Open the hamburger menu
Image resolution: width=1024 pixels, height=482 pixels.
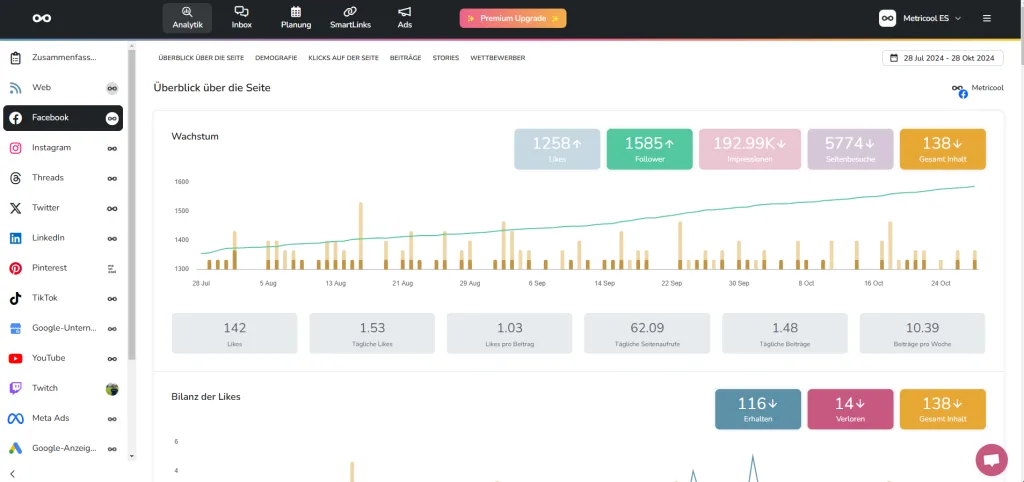987,18
